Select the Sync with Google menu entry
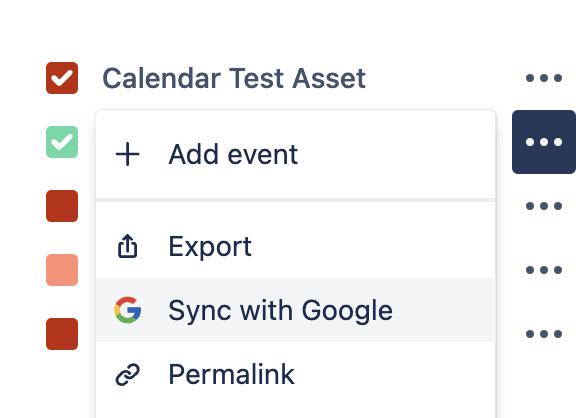 point(296,310)
